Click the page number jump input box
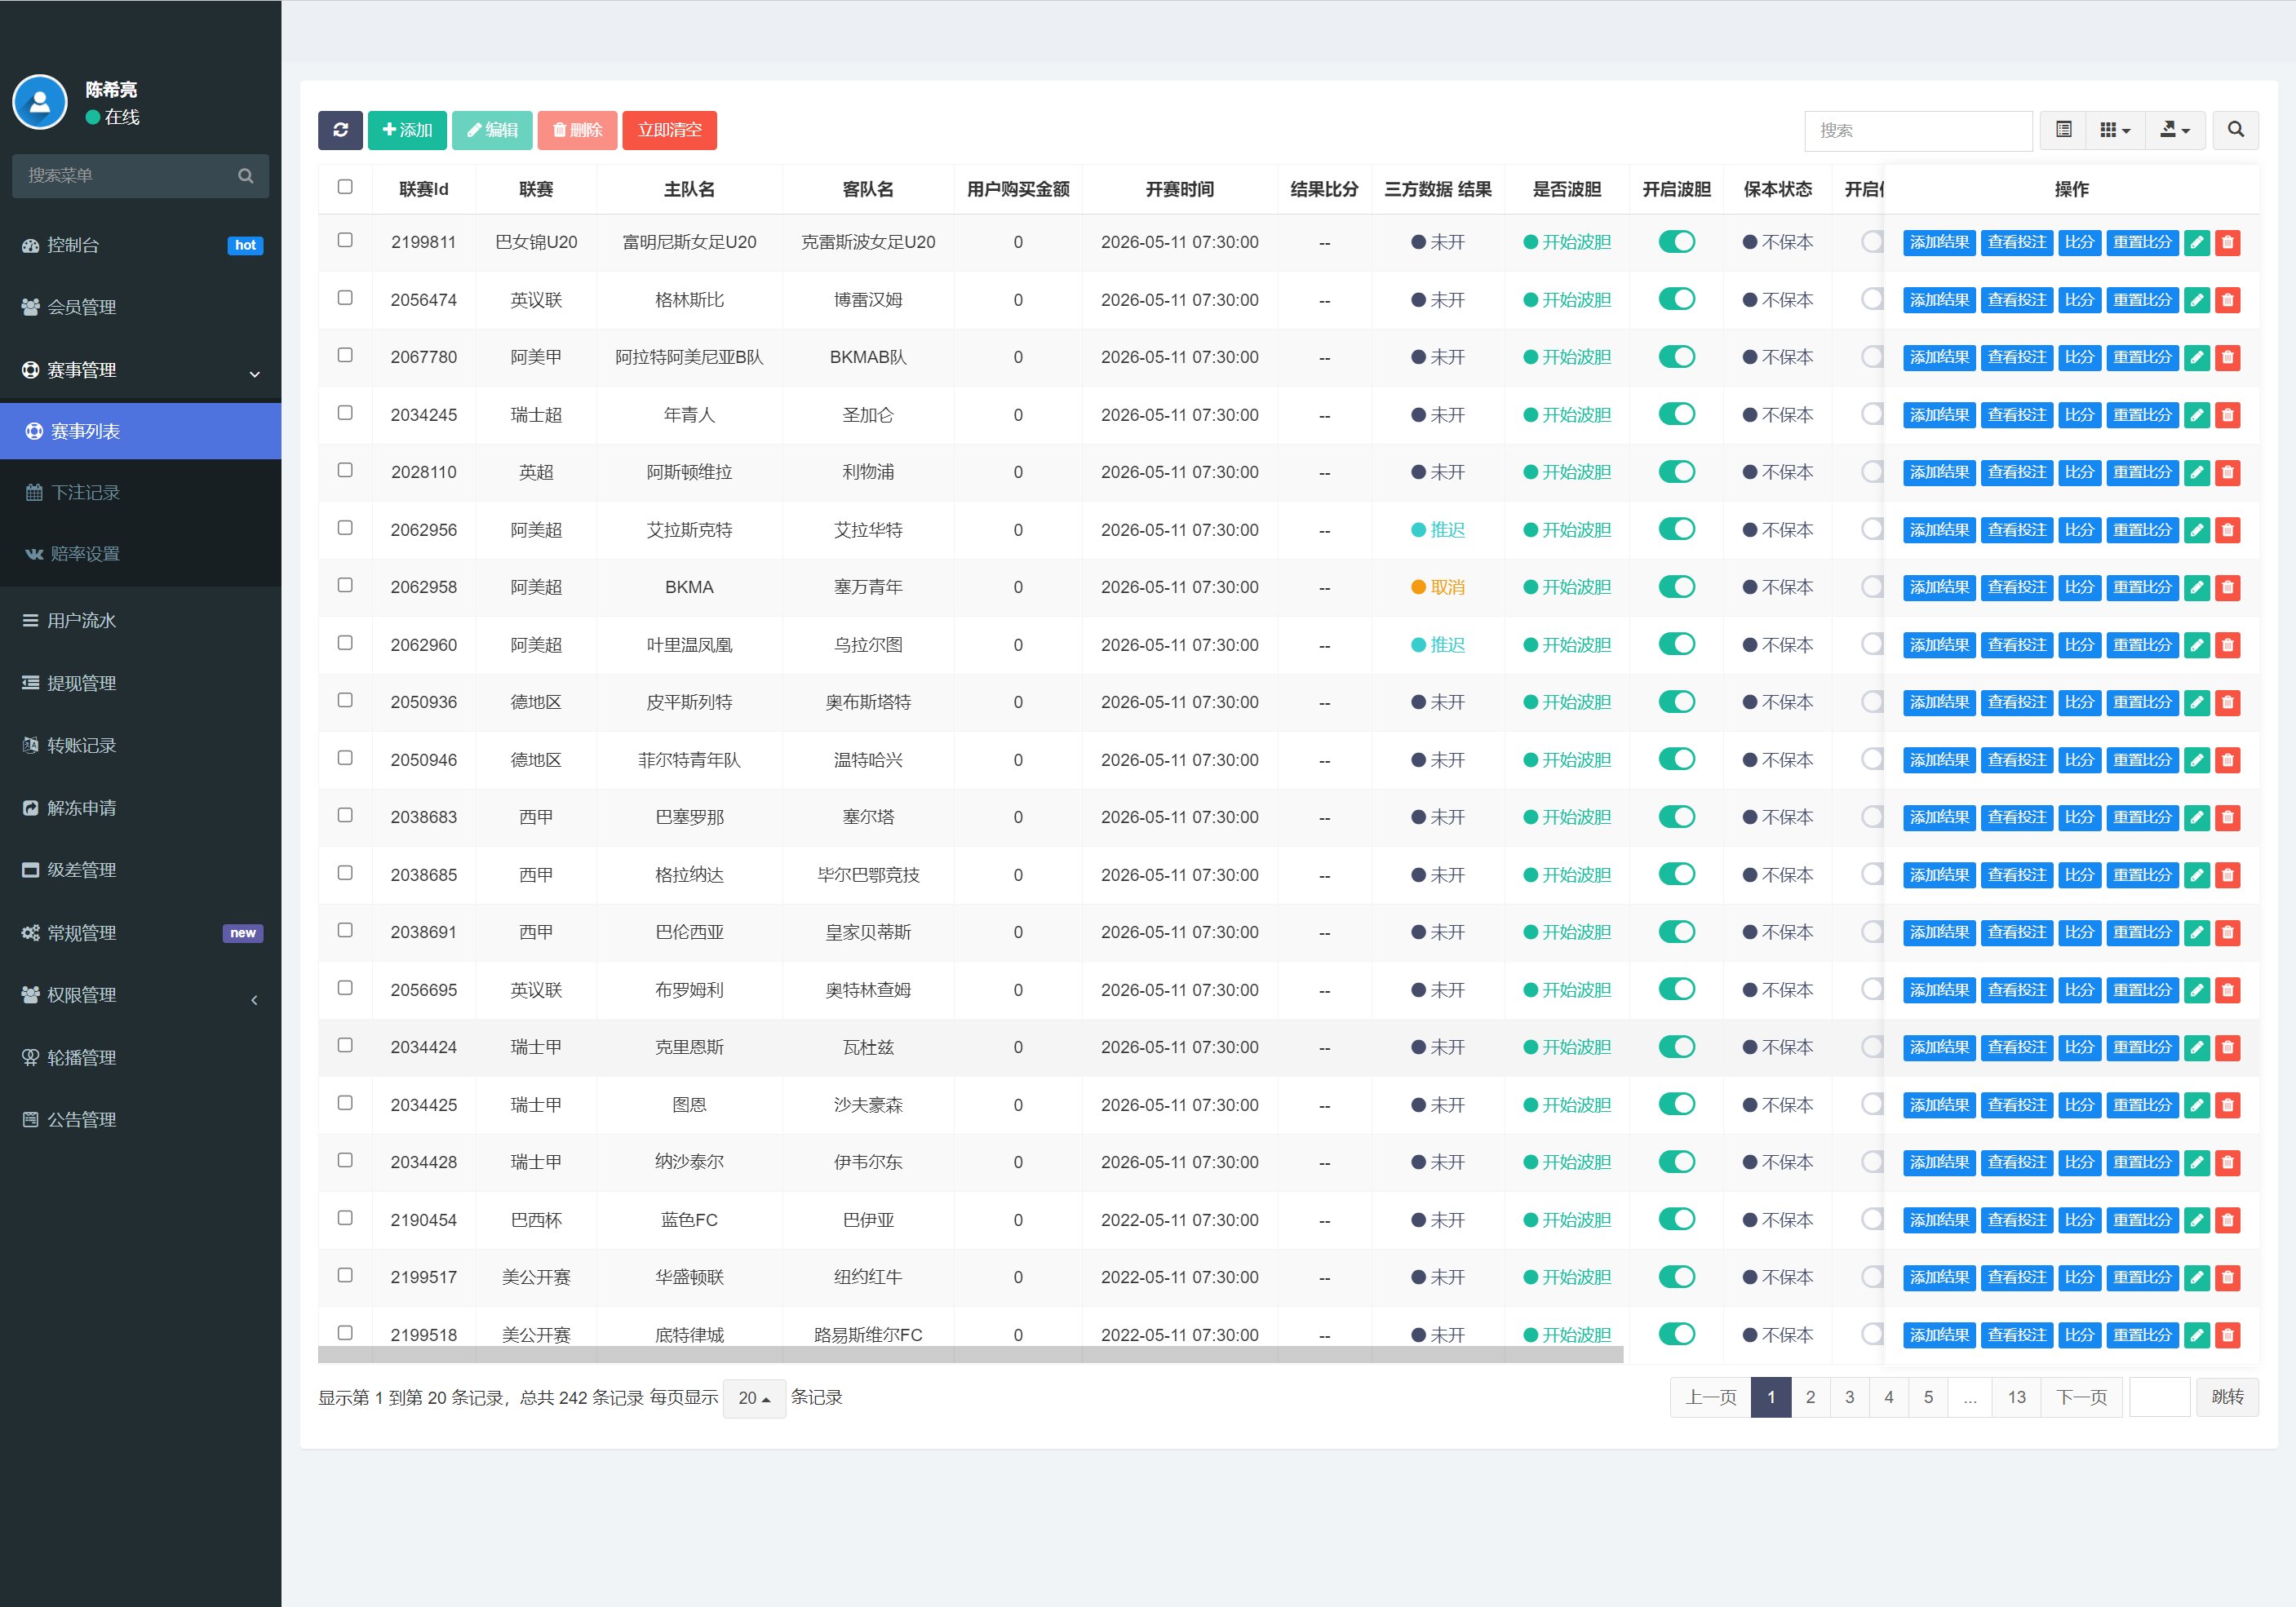The width and height of the screenshot is (2296, 1607). pos(2159,1398)
